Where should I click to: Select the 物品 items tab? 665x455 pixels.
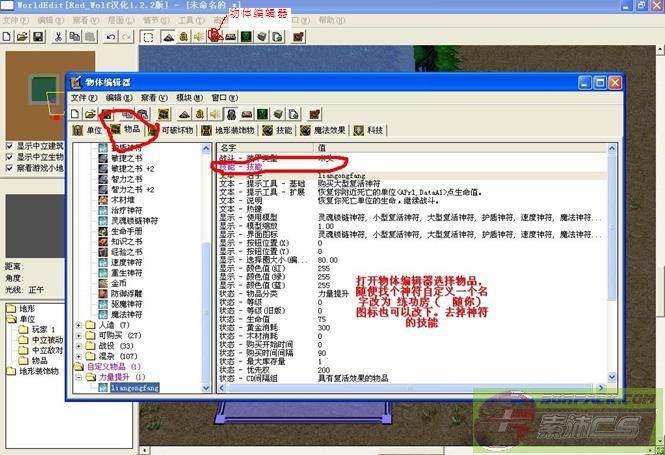pyautogui.click(x=125, y=130)
